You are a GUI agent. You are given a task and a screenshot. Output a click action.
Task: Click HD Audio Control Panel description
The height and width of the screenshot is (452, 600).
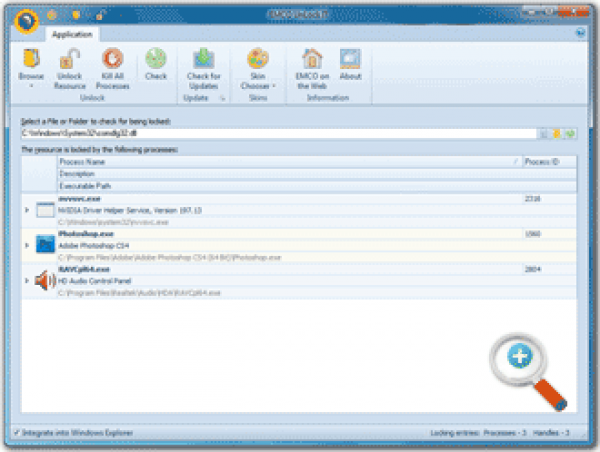[95, 281]
